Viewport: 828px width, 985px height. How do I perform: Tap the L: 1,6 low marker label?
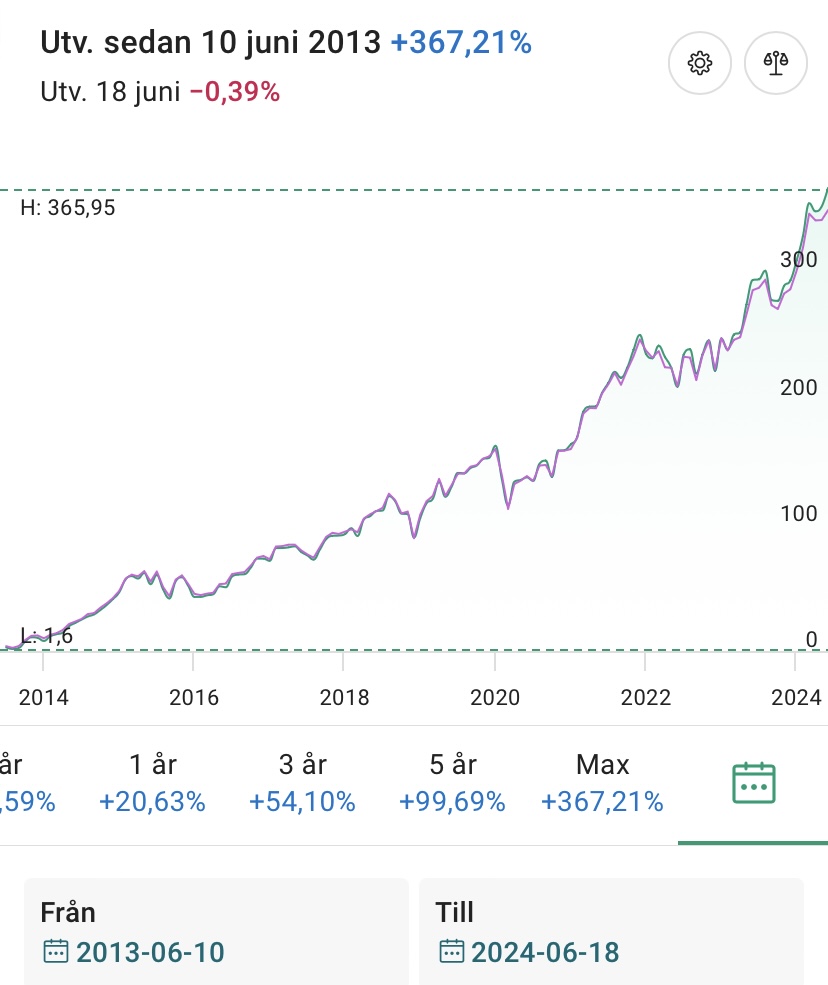click(x=46, y=635)
